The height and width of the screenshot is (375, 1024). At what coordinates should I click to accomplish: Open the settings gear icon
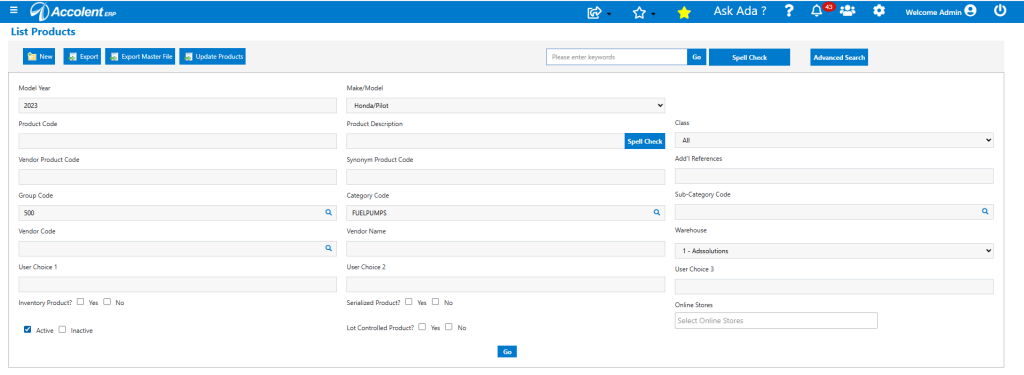pyautogui.click(x=879, y=11)
